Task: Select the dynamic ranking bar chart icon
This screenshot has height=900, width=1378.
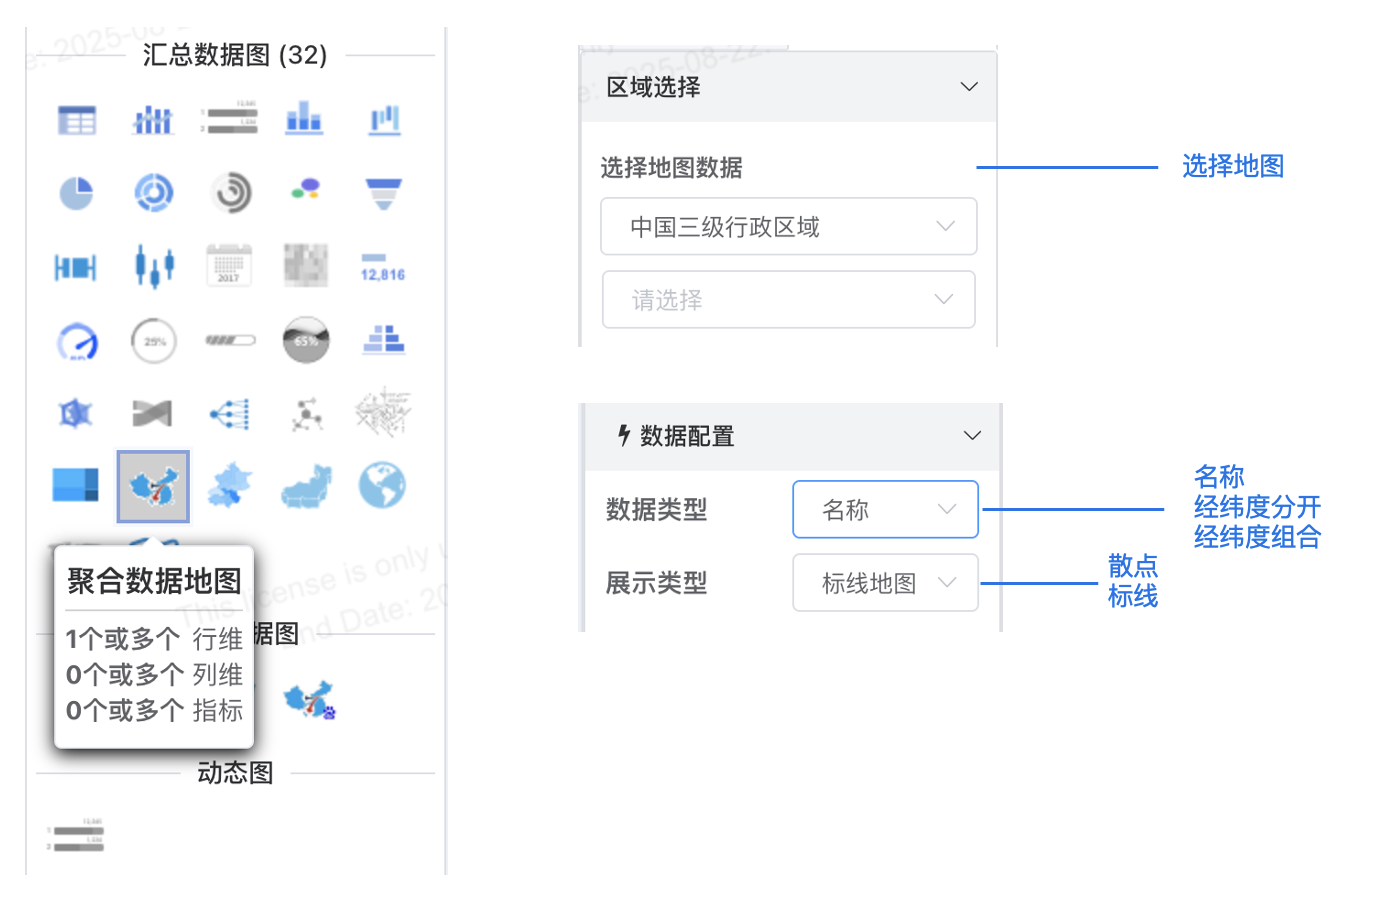Action: [77, 836]
